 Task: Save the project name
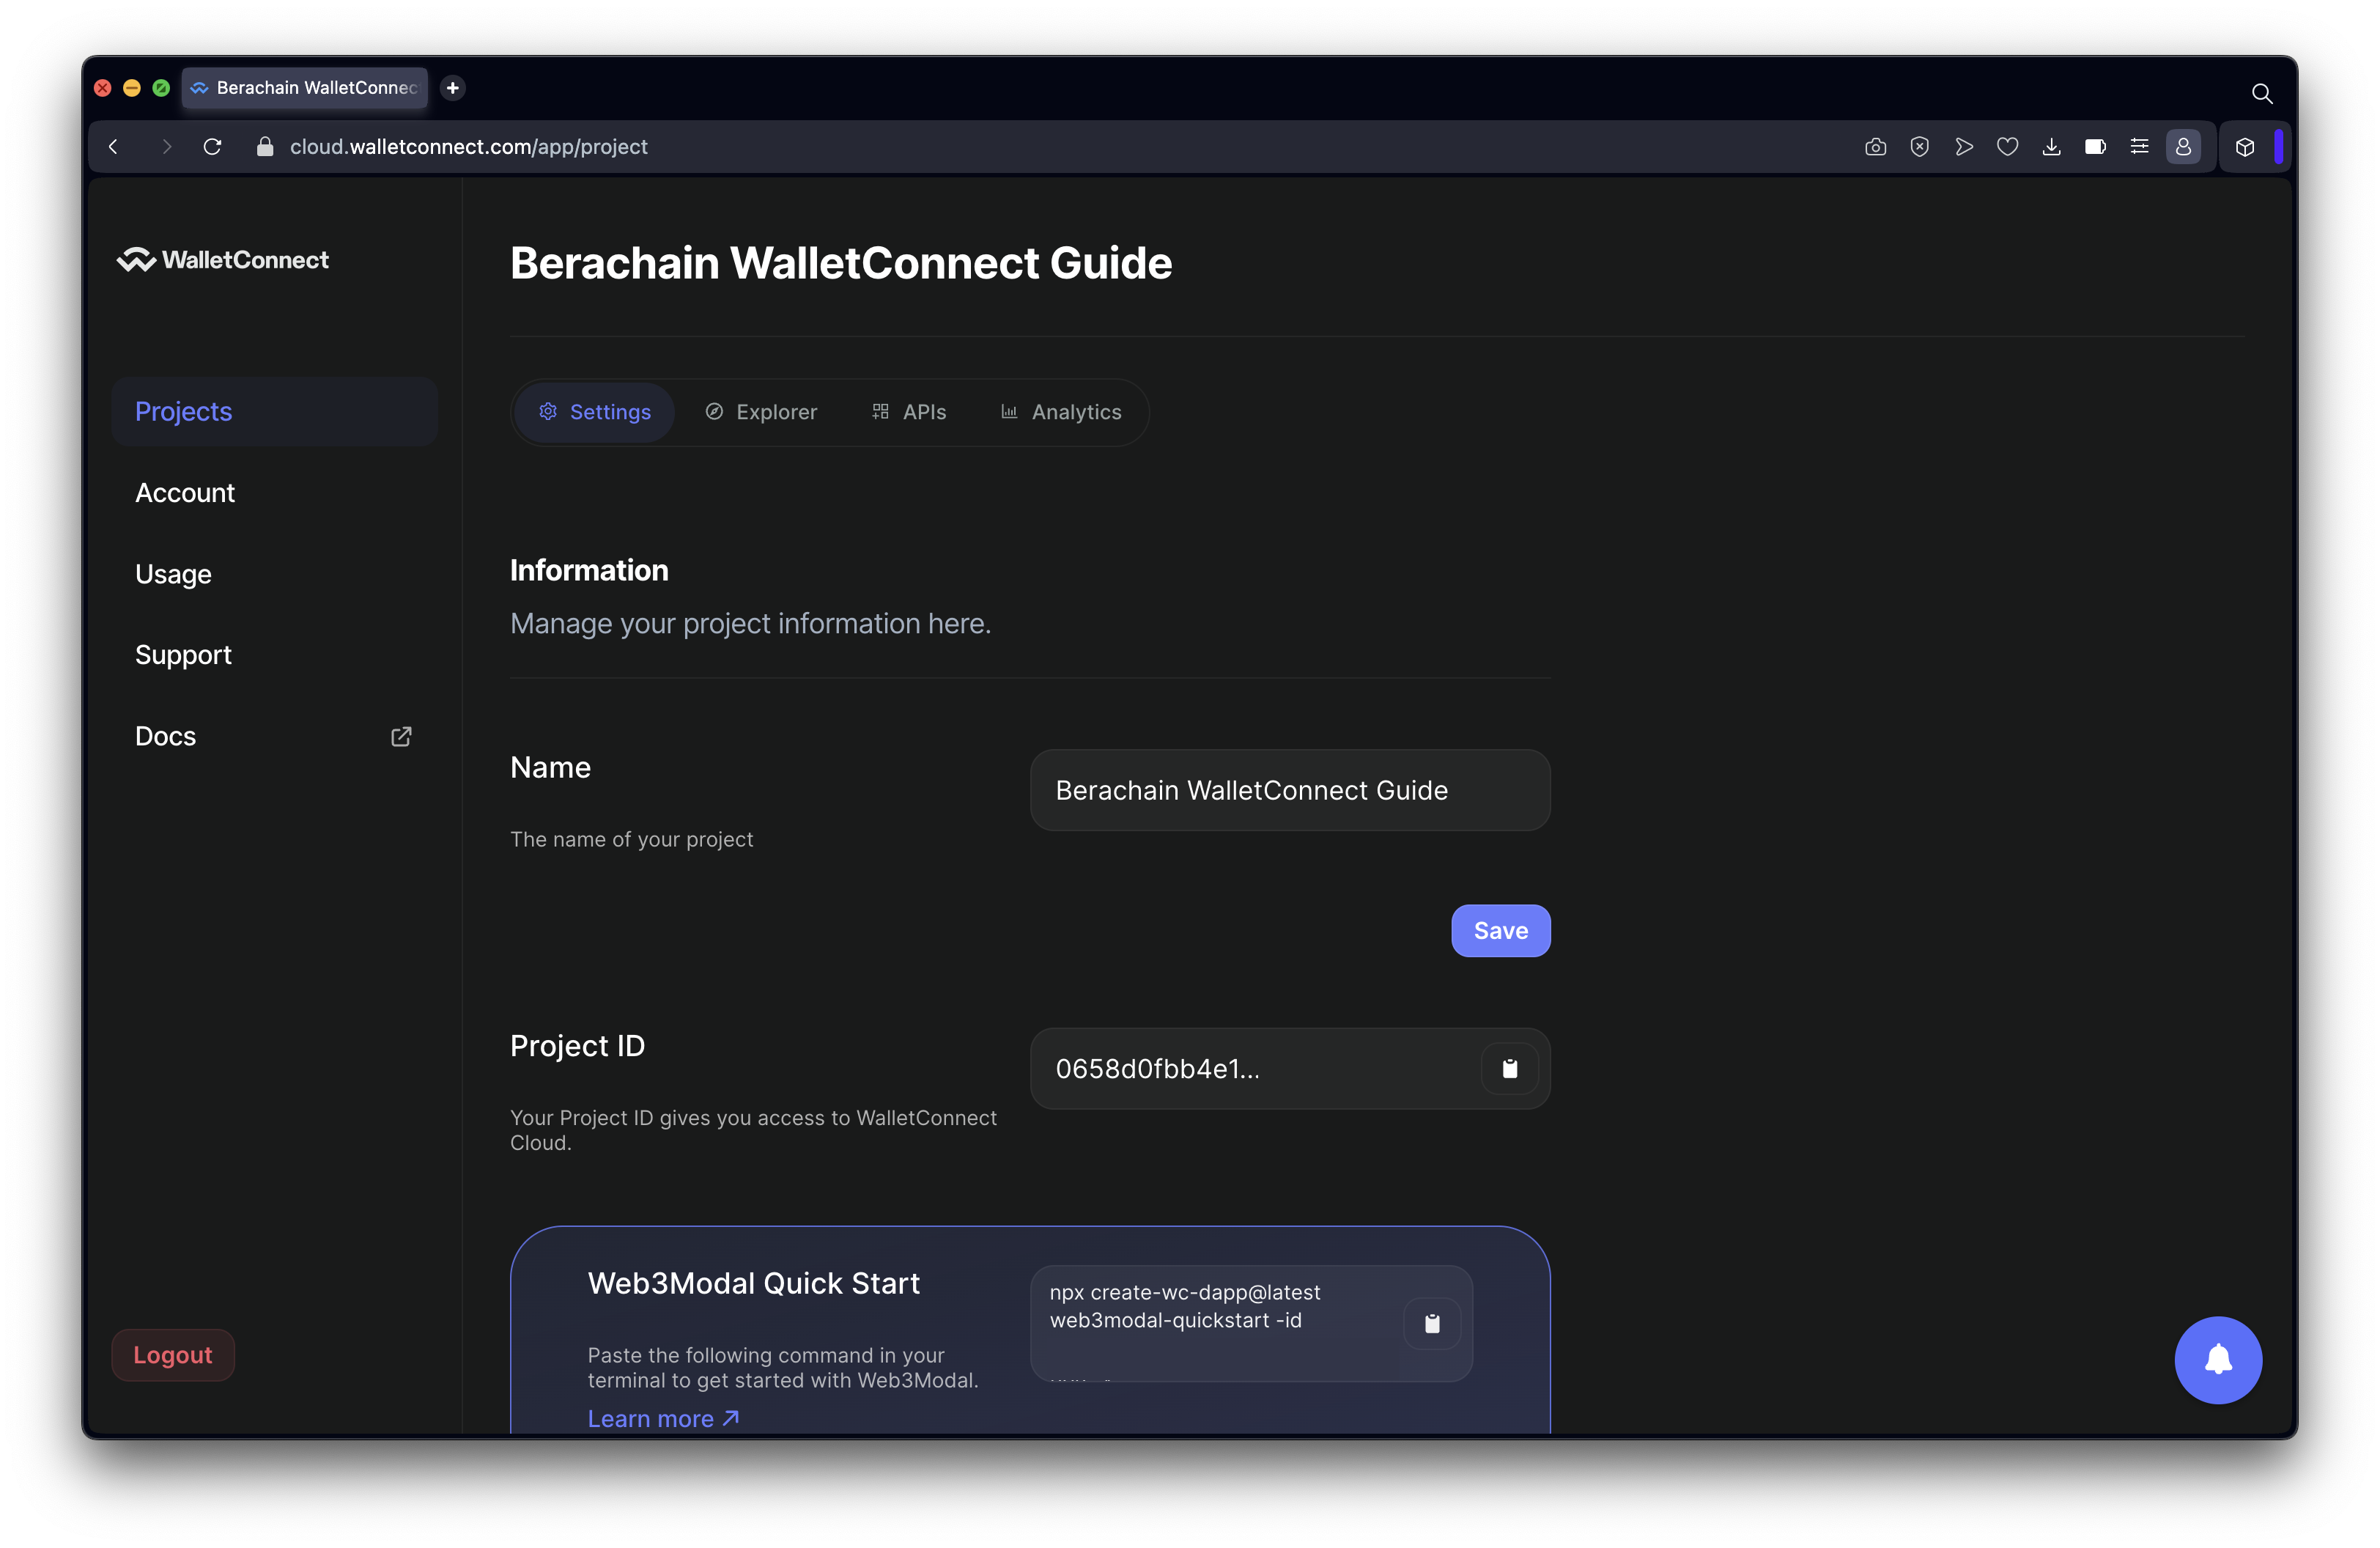(1501, 931)
